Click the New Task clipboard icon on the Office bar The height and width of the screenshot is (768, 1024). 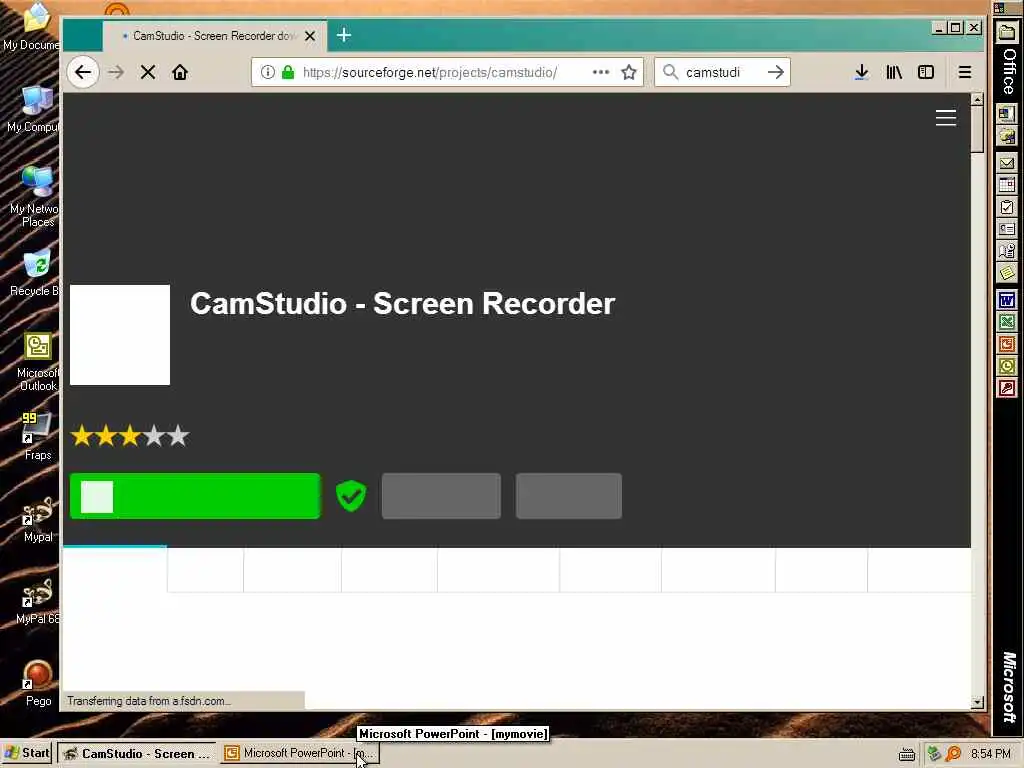click(x=1006, y=207)
